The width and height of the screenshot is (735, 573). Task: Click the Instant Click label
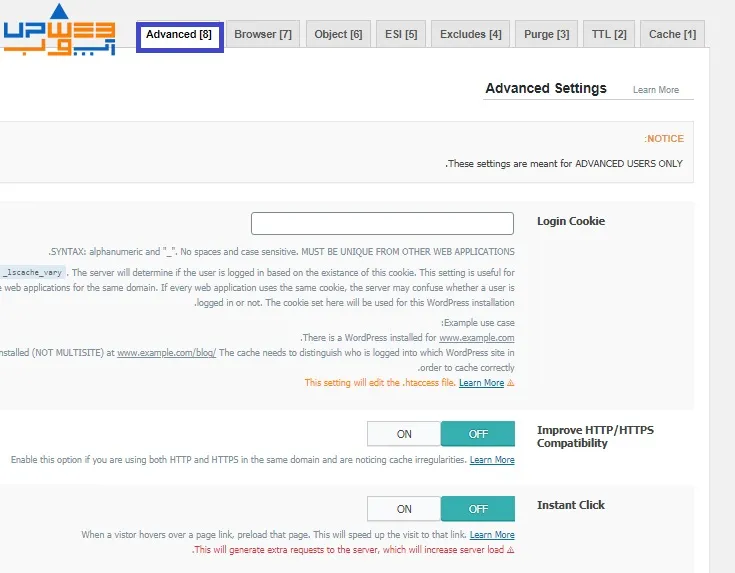[571, 505]
